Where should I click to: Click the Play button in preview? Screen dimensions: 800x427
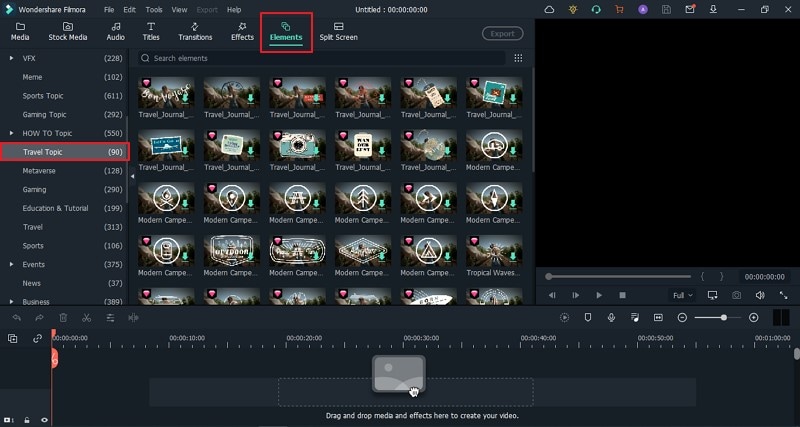tap(599, 295)
